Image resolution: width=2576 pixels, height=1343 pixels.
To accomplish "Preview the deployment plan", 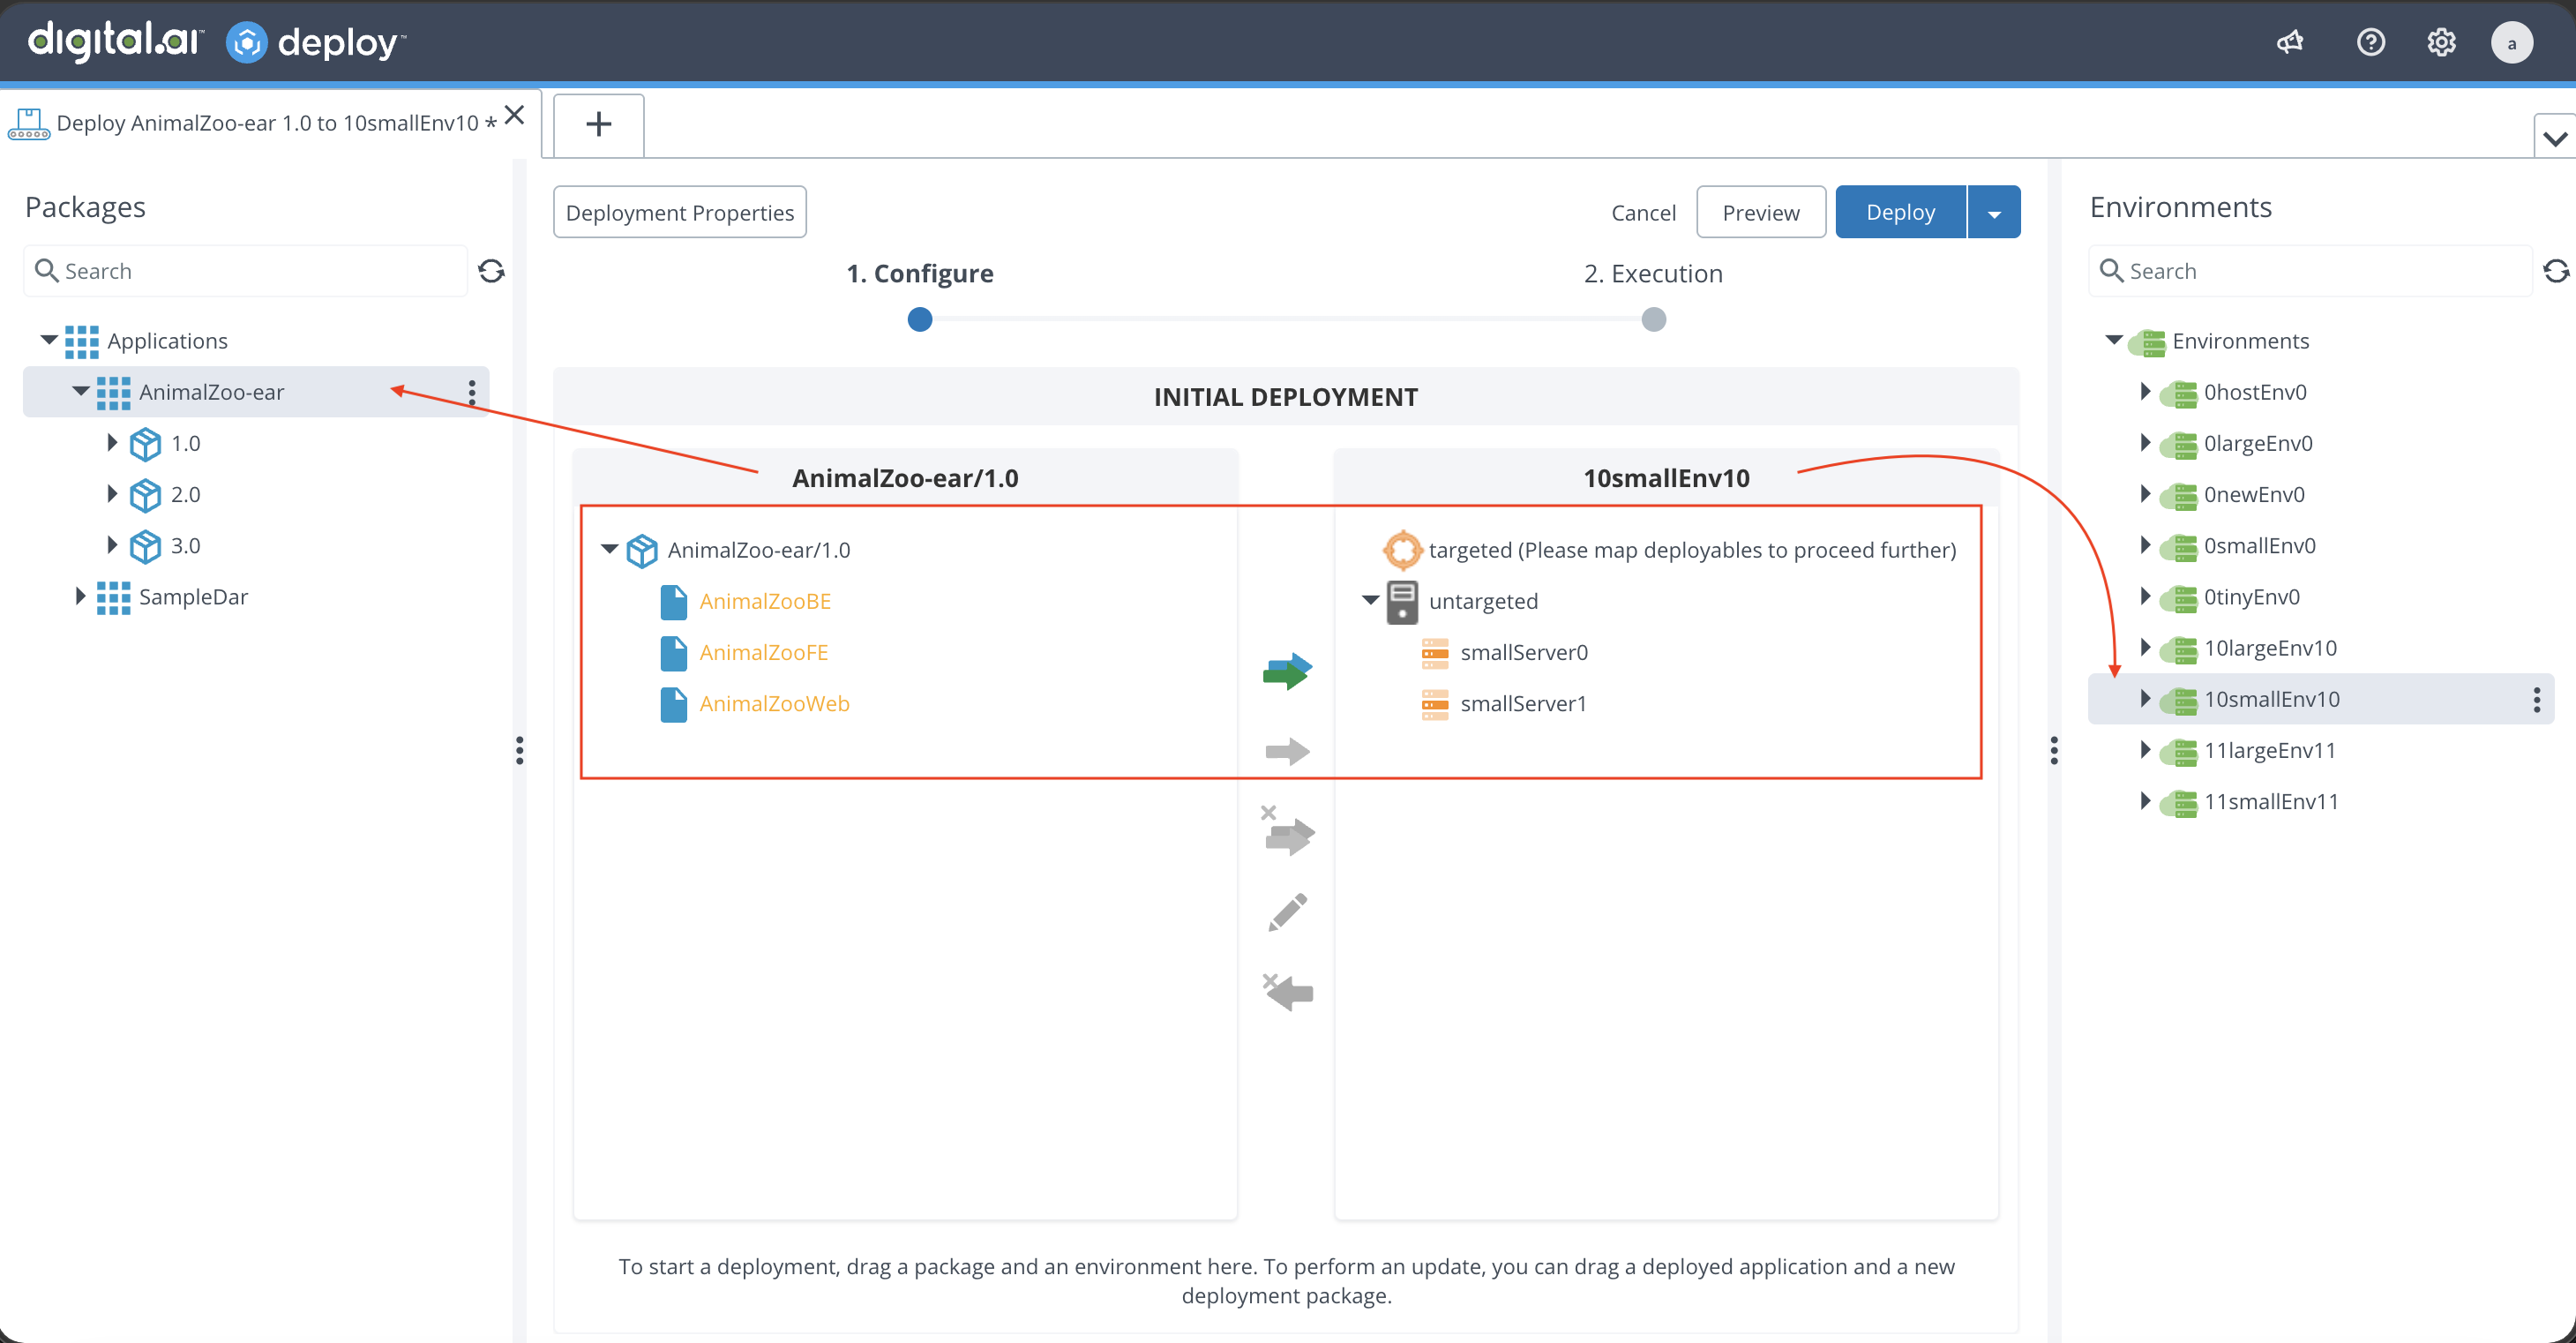I will pos(1760,212).
